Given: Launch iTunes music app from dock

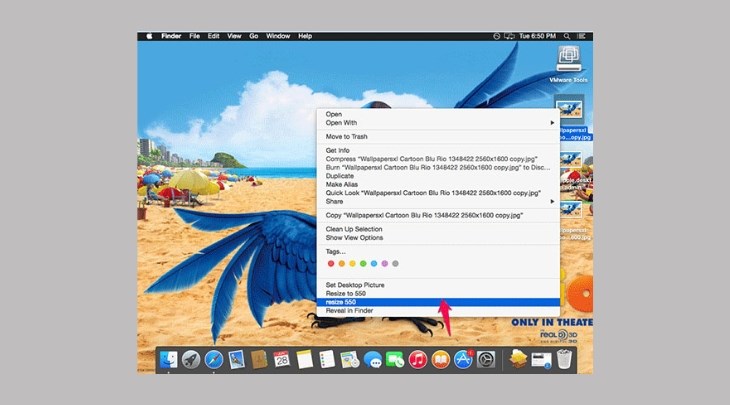Looking at the screenshot, I should click(x=418, y=359).
